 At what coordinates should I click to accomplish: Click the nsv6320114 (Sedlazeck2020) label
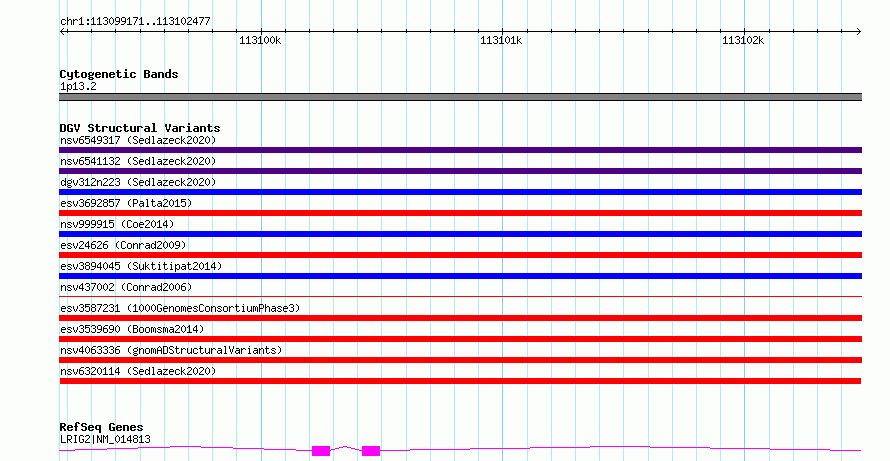(x=138, y=371)
